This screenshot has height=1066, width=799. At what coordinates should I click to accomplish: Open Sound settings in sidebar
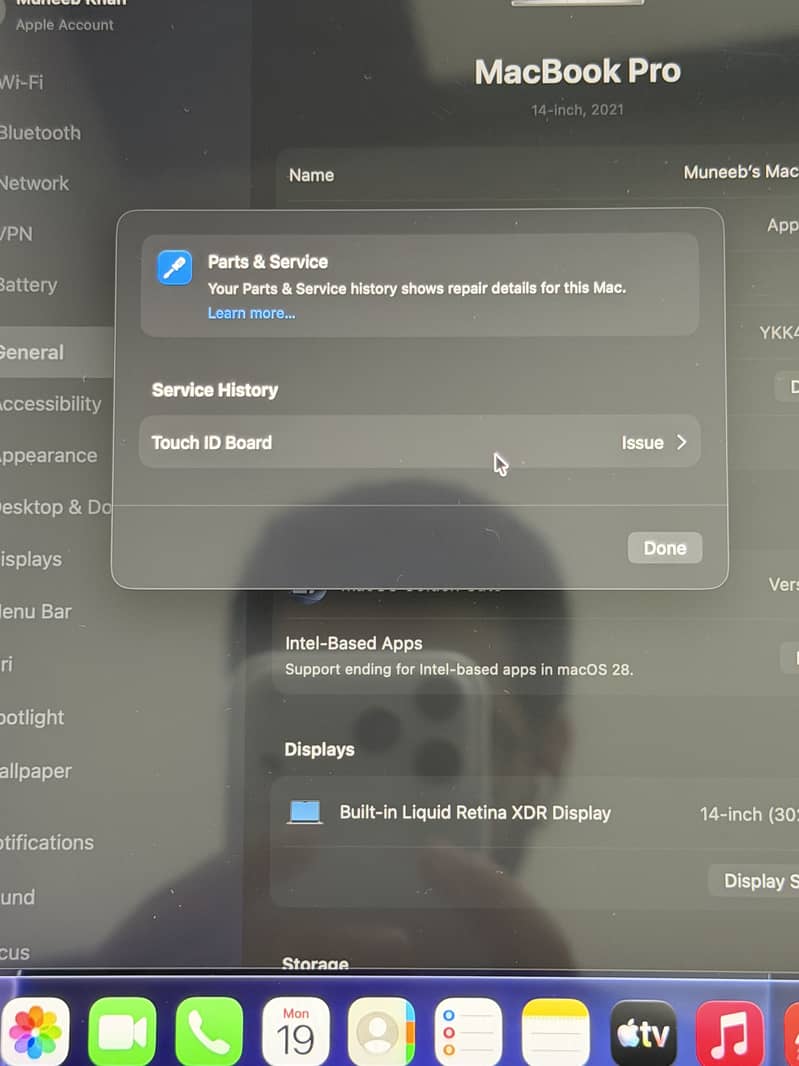(18, 897)
